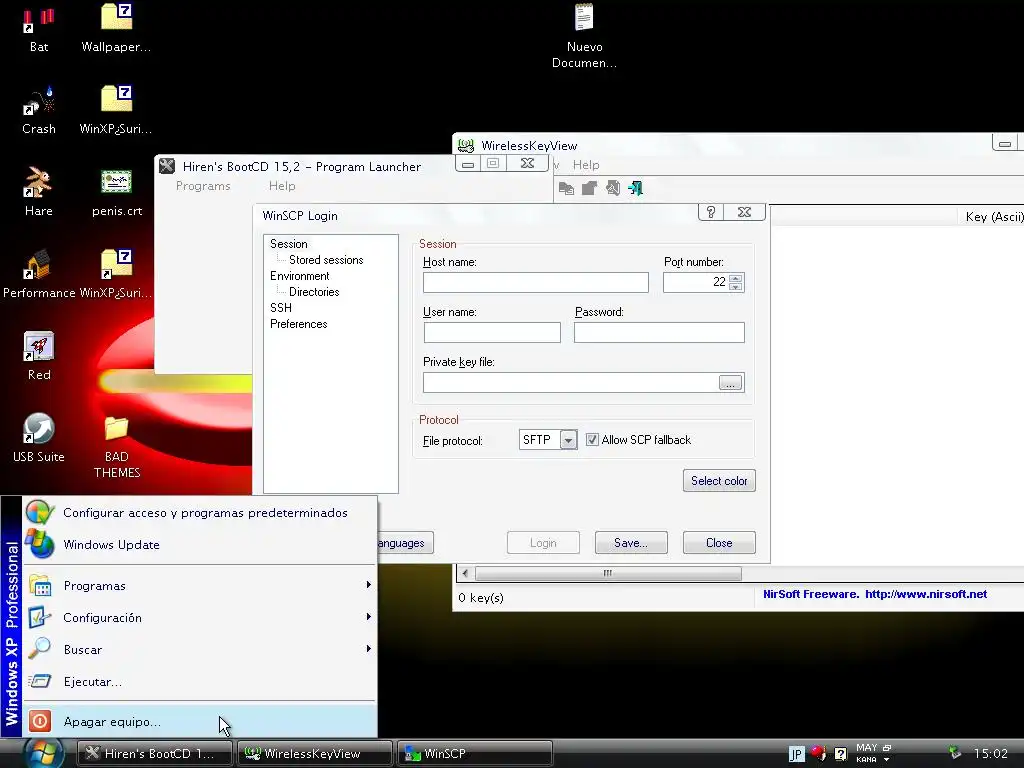Select the USB Suite shortcut
The width and height of the screenshot is (1024, 768).
(x=39, y=438)
